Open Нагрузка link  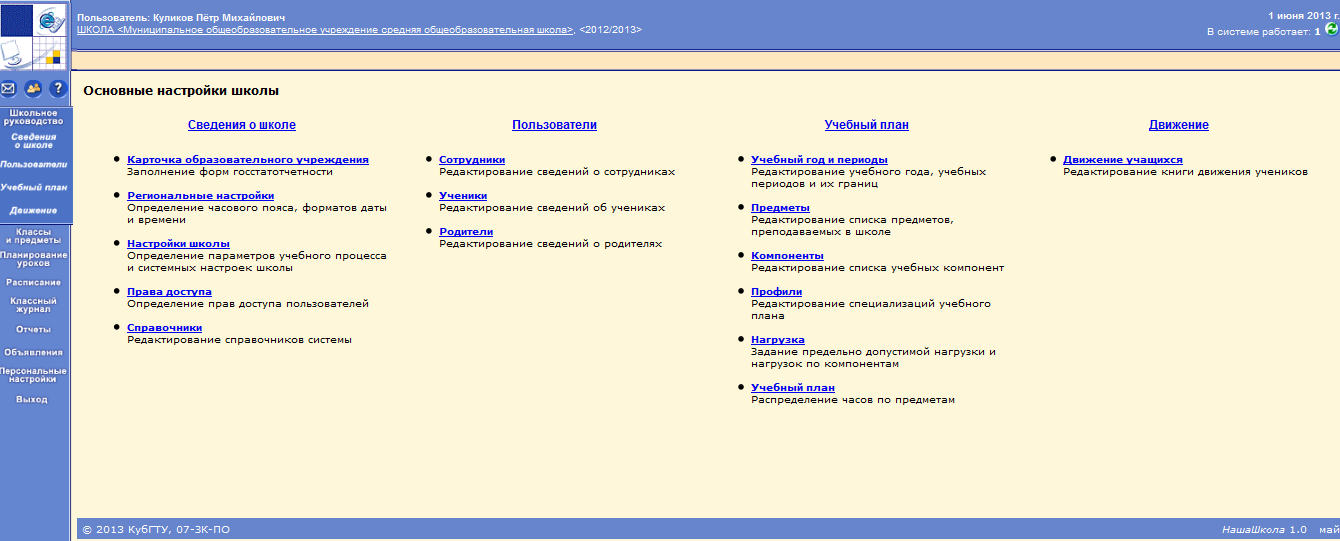(778, 339)
